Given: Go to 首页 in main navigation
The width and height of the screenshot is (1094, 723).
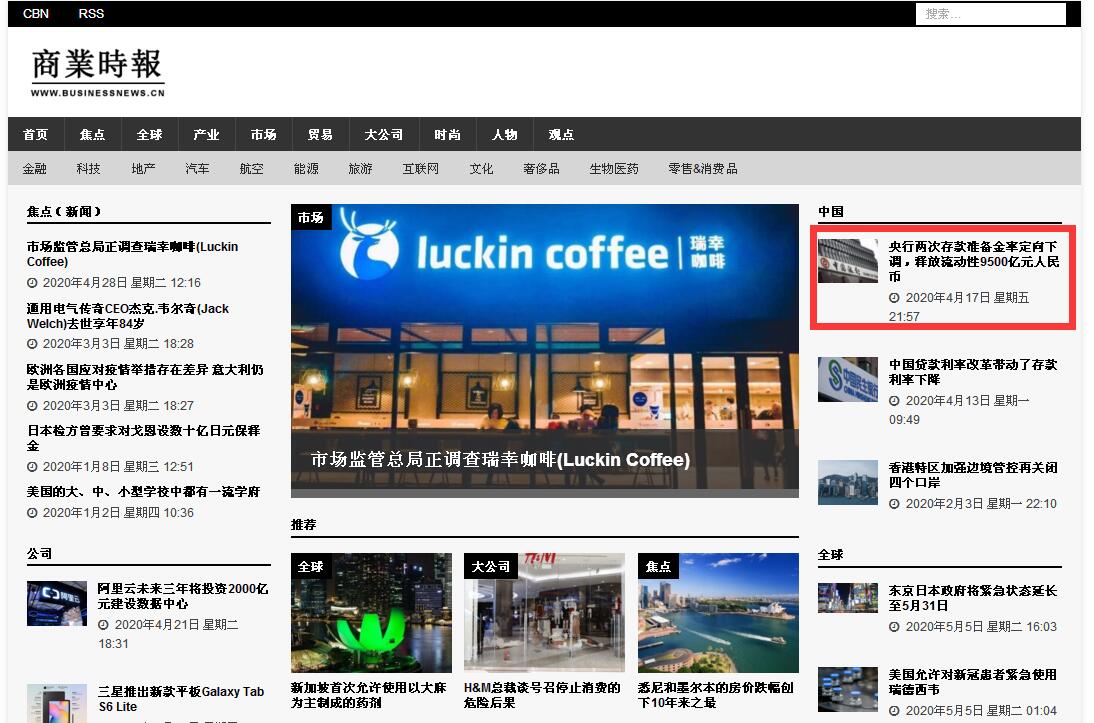Looking at the screenshot, I should coord(36,134).
